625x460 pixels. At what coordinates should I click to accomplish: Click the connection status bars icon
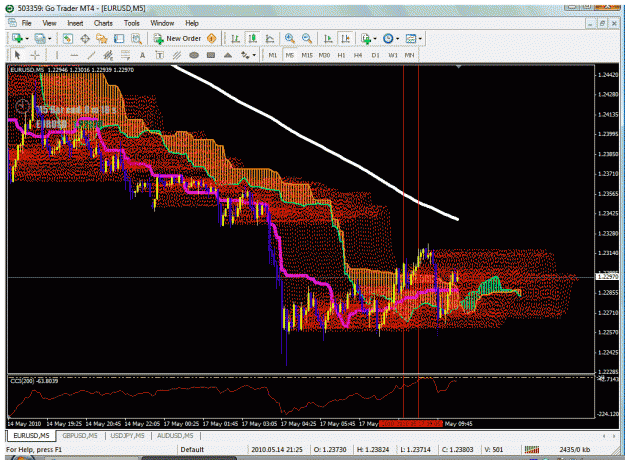coord(531,449)
